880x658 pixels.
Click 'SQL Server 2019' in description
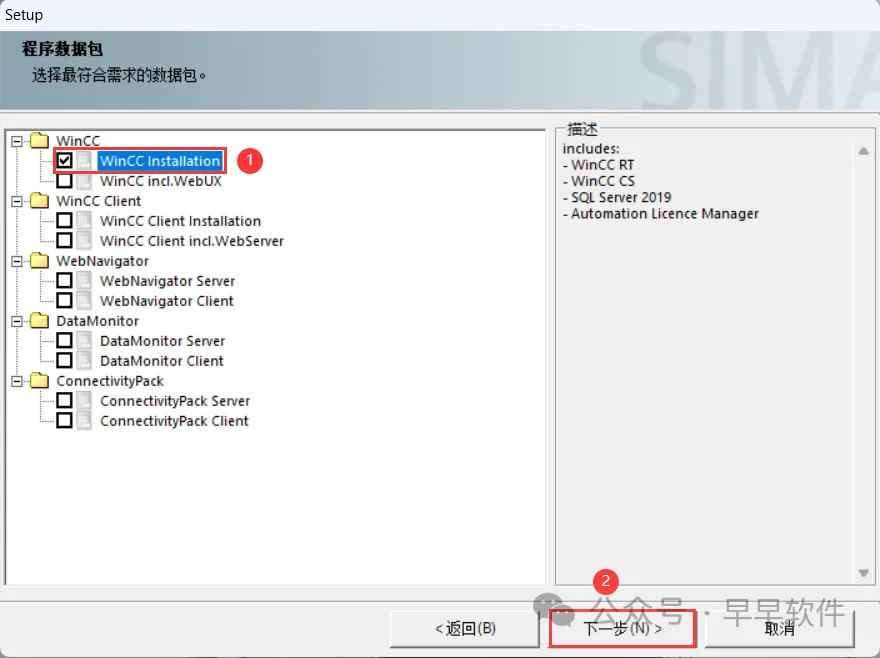pos(621,198)
